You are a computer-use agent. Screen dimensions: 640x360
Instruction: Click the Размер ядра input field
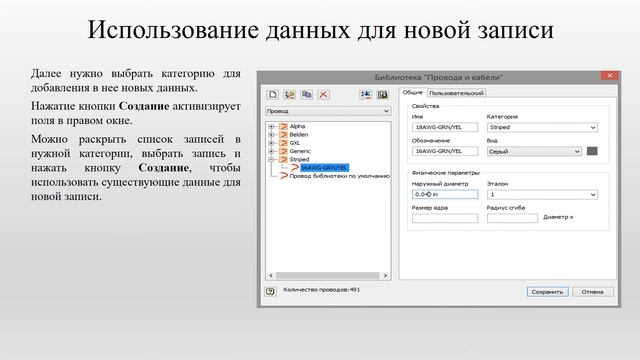[x=445, y=218]
